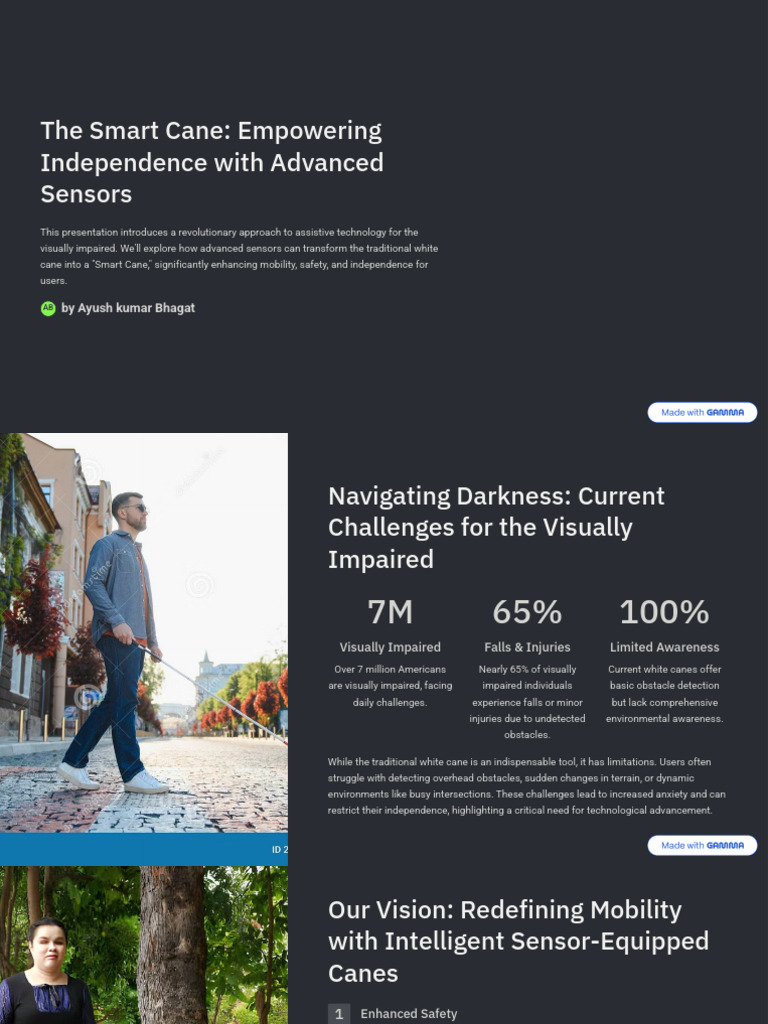Select the Visually Impaired label
Image resolution: width=768 pixels, height=1024 pixels.
[390, 647]
